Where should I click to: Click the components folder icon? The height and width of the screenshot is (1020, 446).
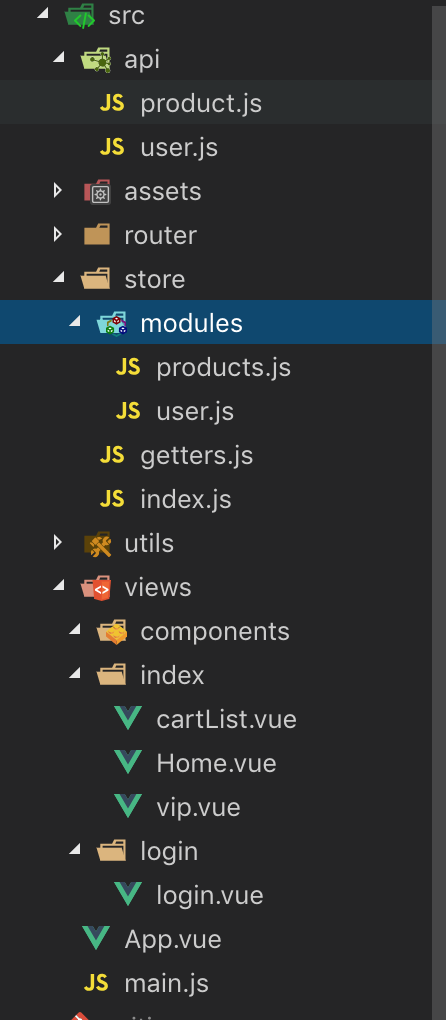pyautogui.click(x=112, y=632)
